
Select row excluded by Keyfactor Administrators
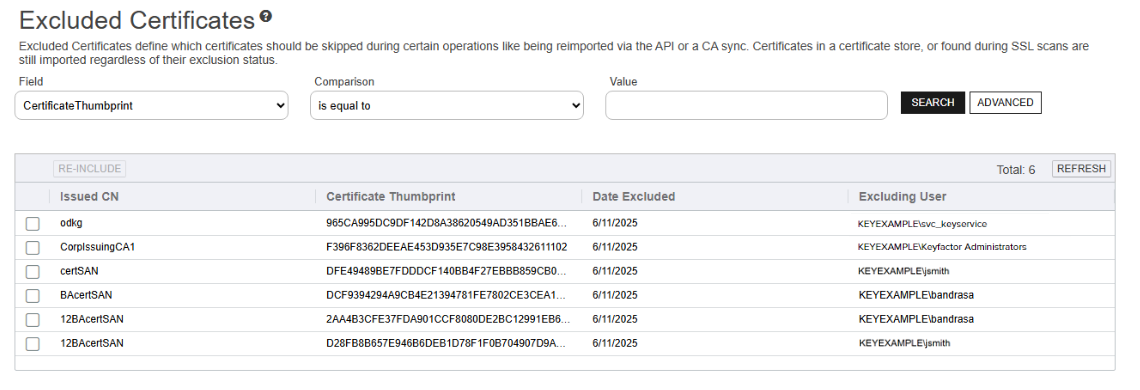tap(942, 247)
